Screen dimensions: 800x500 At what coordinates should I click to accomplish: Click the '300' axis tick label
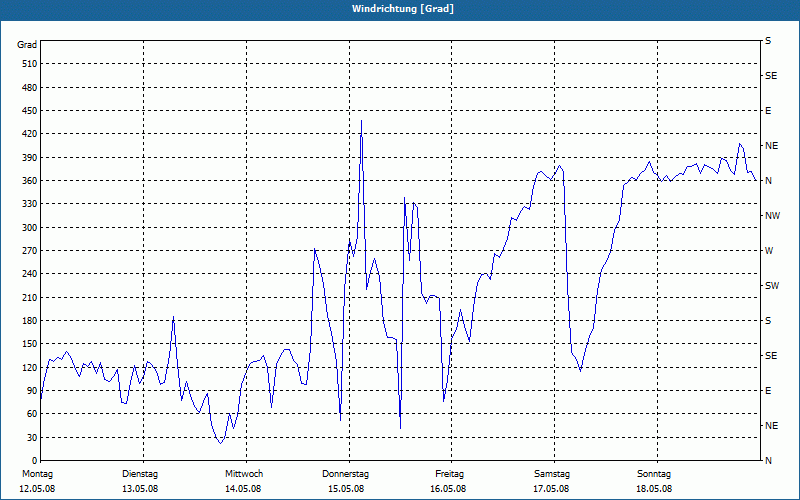tap(30, 228)
